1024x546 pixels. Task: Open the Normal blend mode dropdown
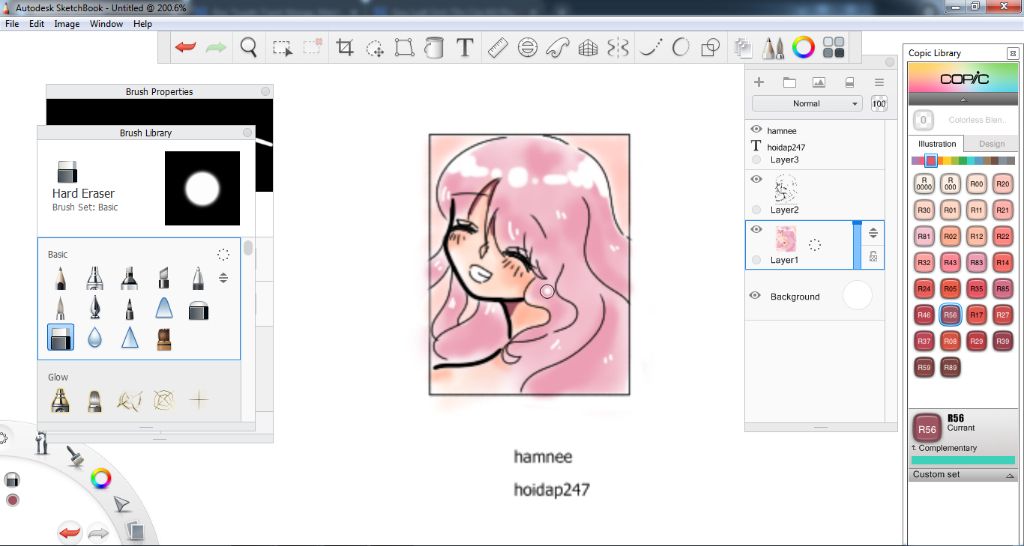pos(807,103)
